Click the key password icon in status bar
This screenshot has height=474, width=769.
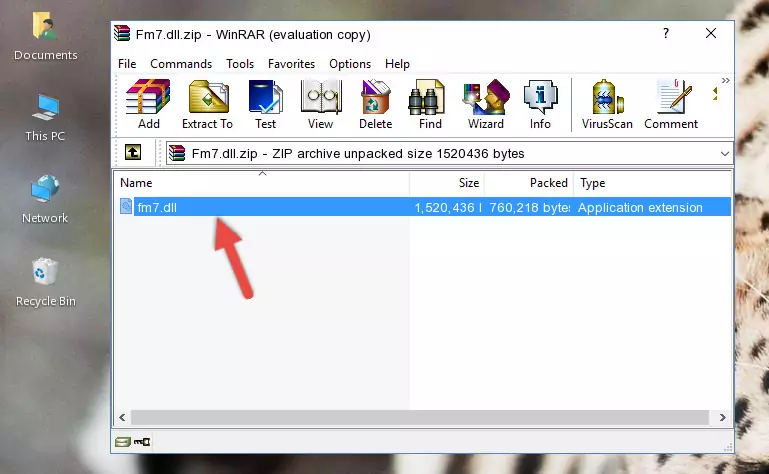pos(142,442)
